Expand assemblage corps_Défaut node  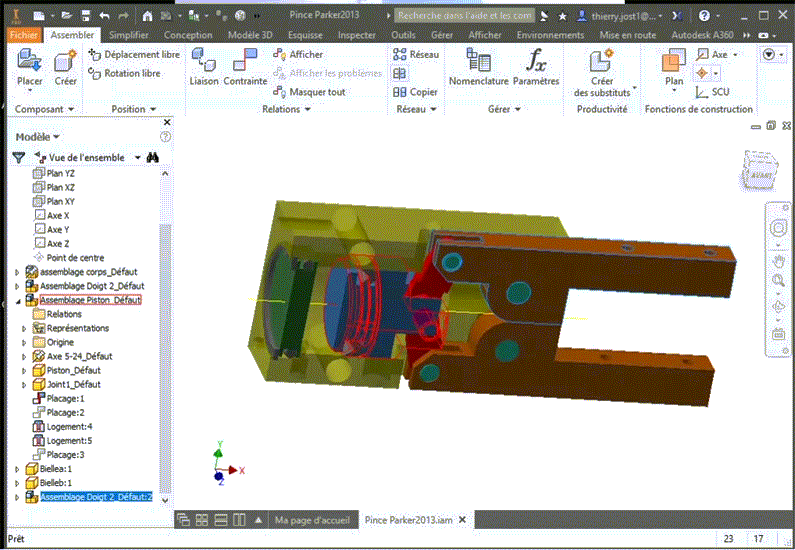[x=17, y=272]
